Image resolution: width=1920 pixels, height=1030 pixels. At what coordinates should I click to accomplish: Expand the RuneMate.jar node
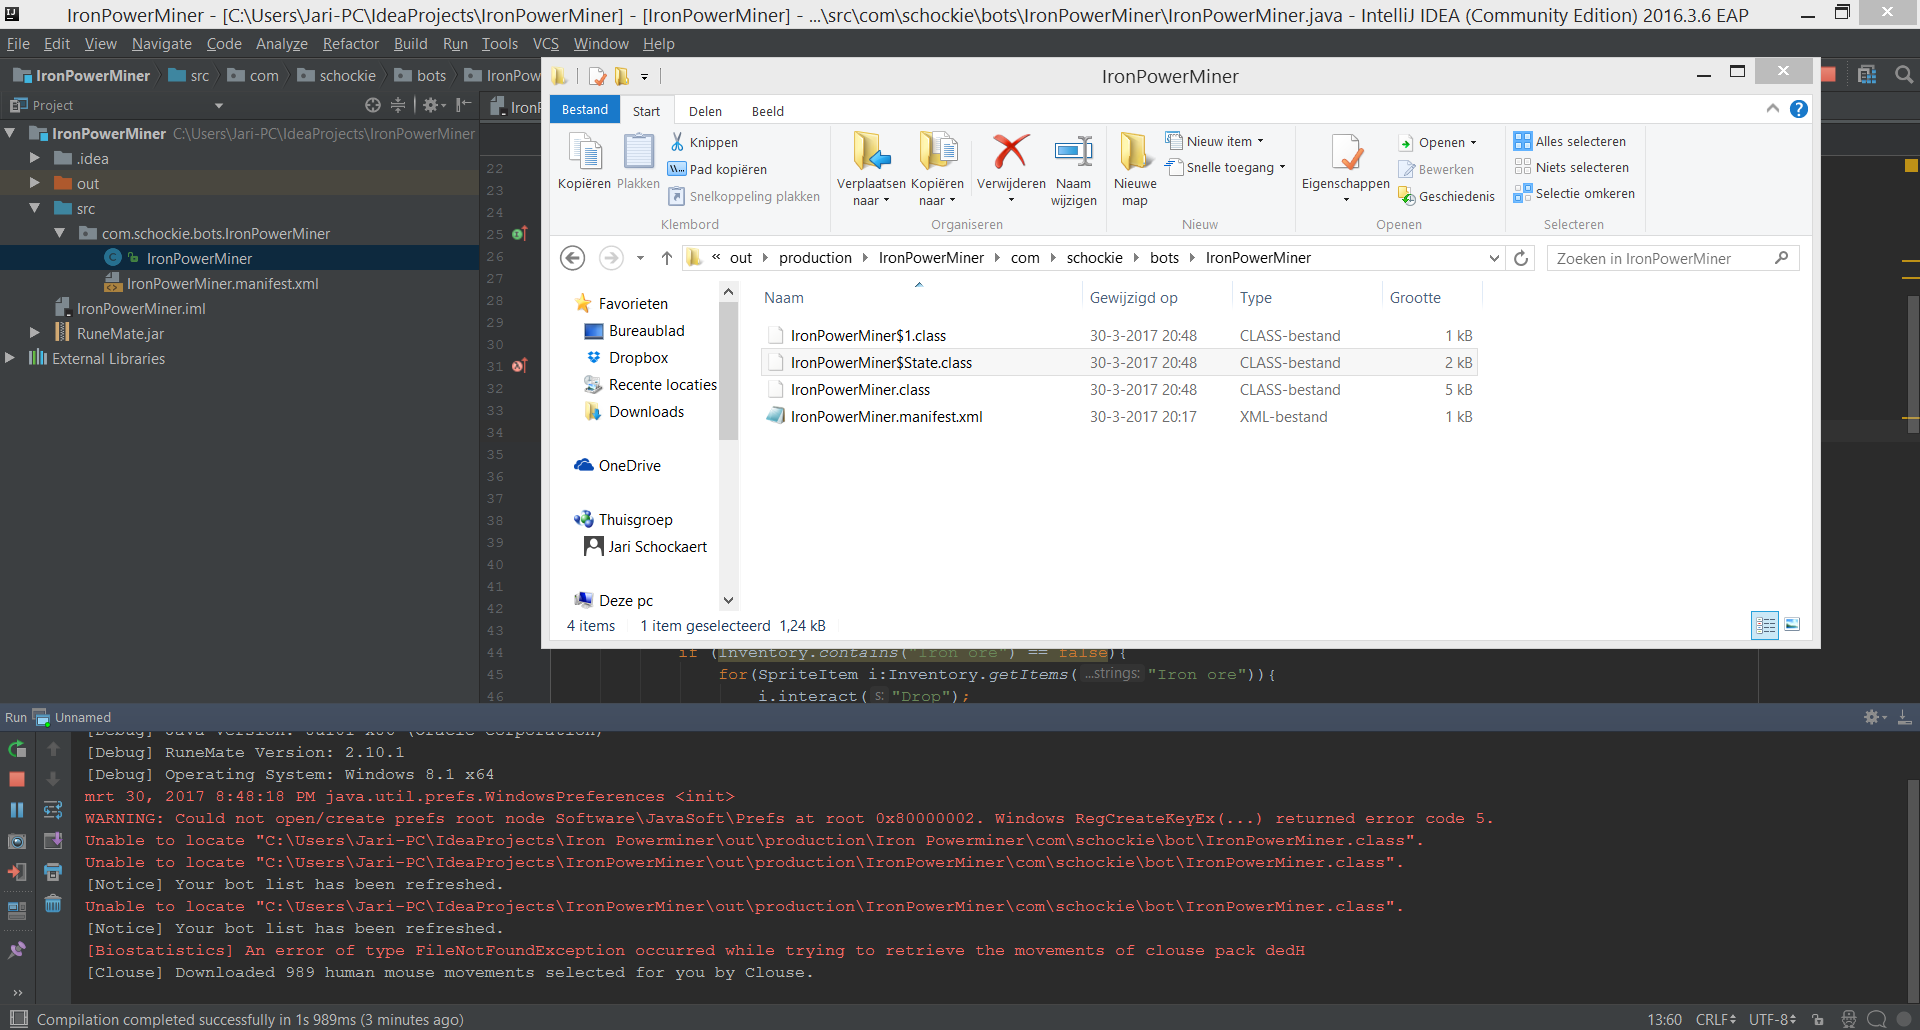coord(34,333)
